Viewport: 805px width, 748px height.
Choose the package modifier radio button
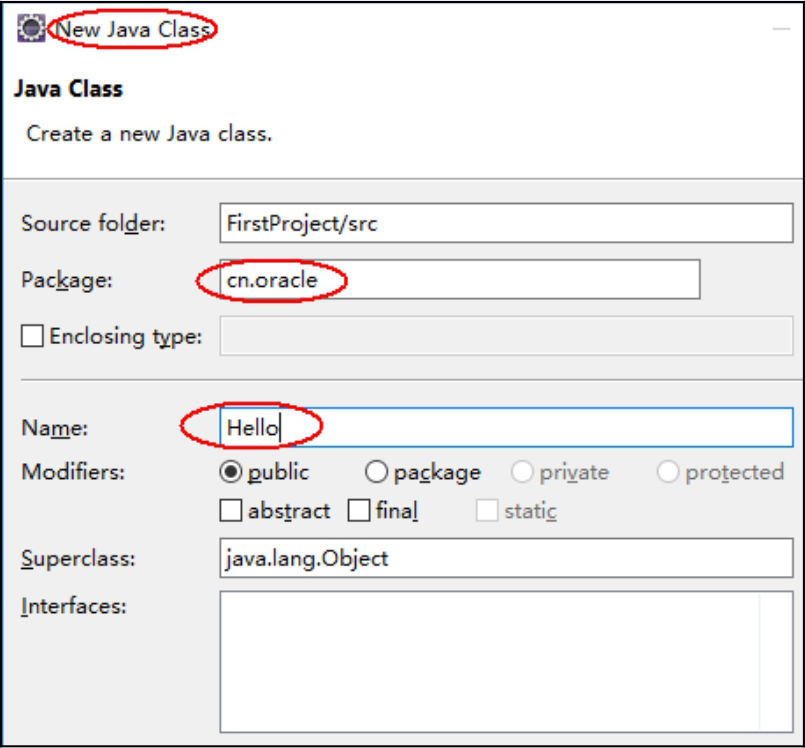point(376,472)
